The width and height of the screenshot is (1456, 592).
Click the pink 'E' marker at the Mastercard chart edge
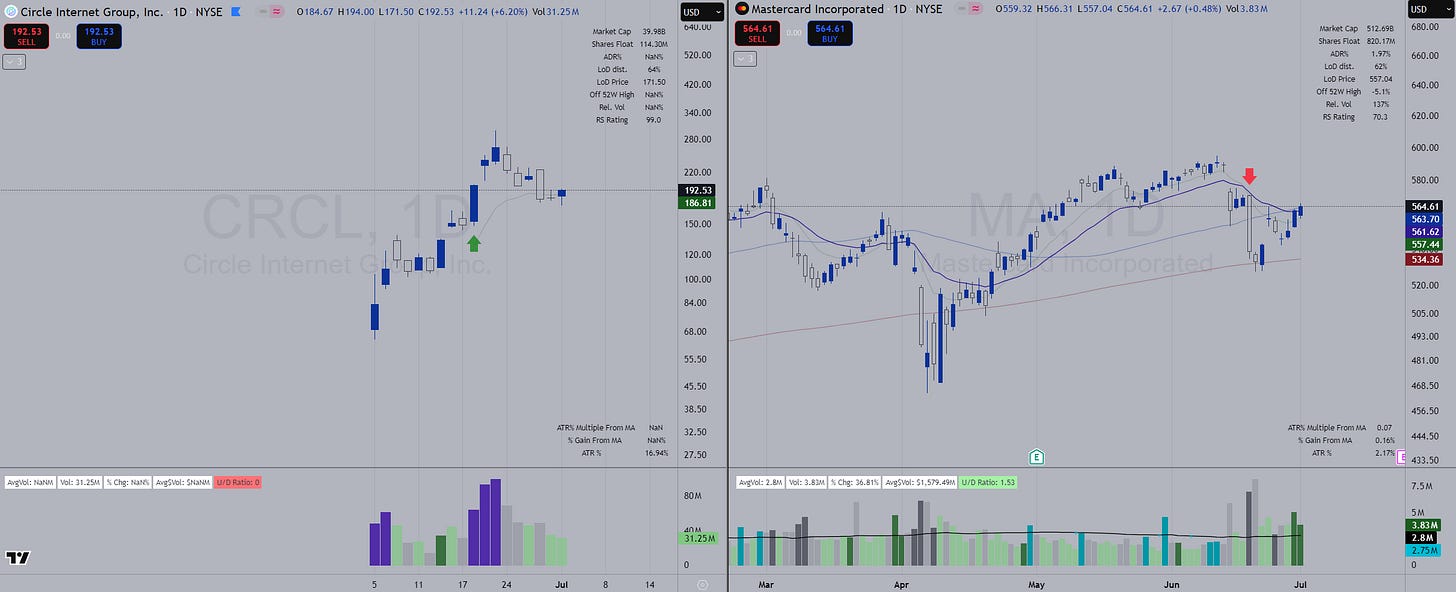[1401, 458]
